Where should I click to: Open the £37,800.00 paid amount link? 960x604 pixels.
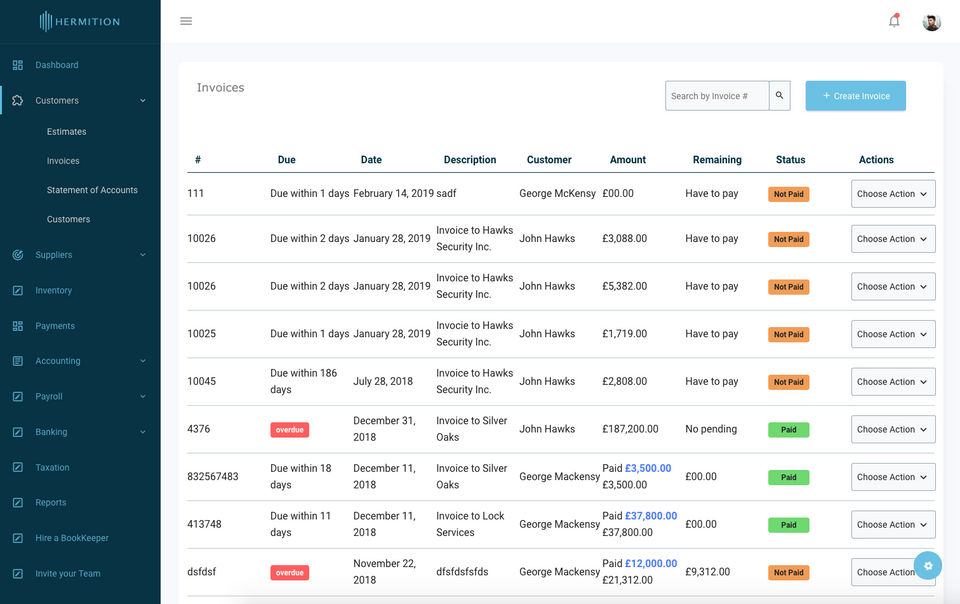(x=651, y=516)
